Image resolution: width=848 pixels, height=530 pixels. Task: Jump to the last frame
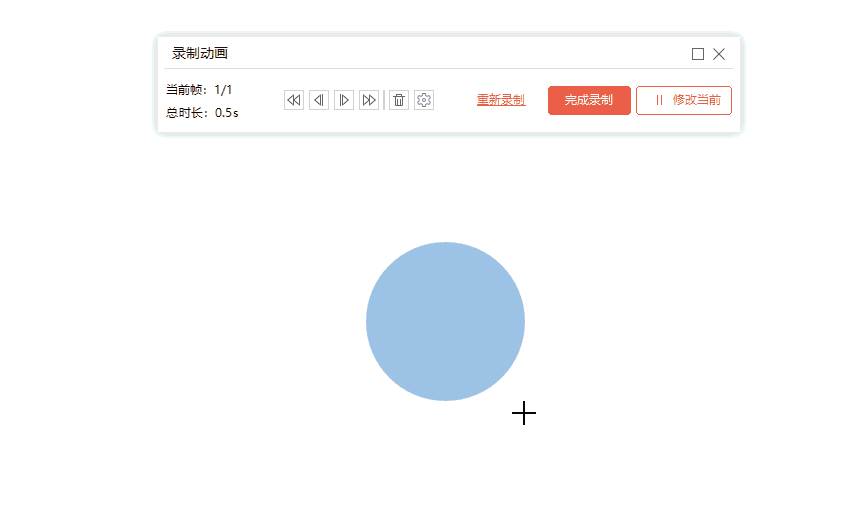click(x=369, y=100)
